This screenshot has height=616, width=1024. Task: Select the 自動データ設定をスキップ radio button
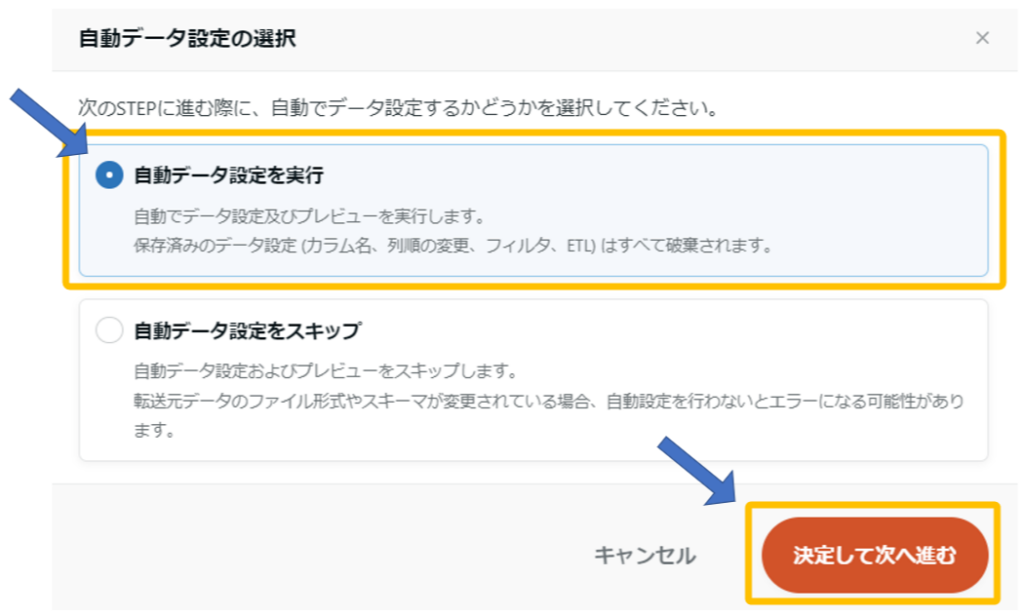tap(108, 330)
